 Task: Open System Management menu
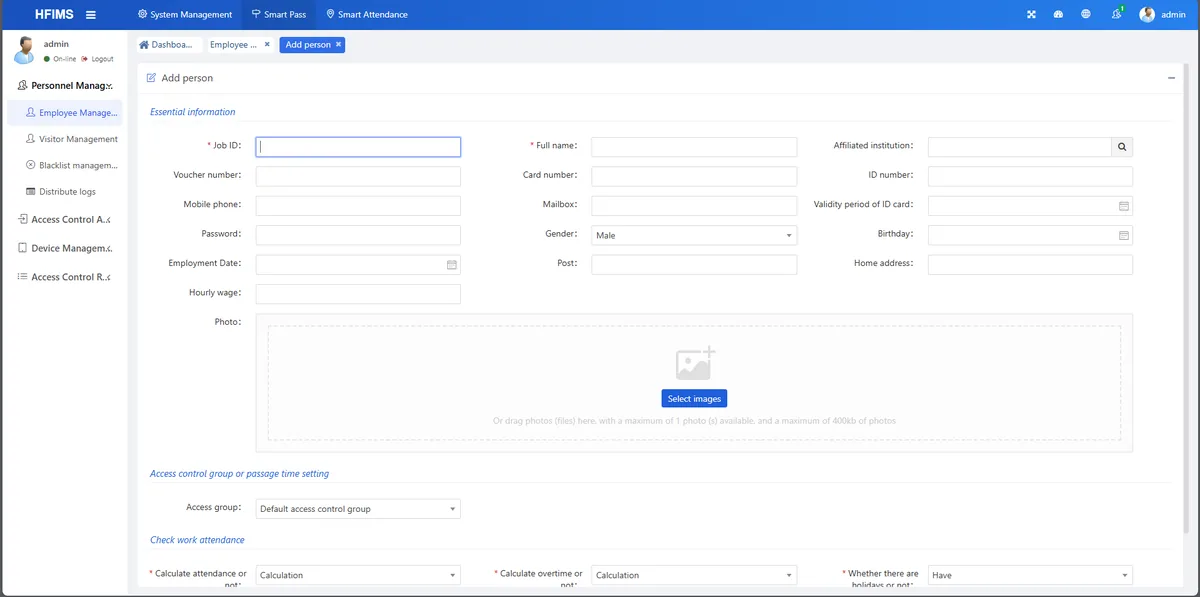[x=185, y=14]
